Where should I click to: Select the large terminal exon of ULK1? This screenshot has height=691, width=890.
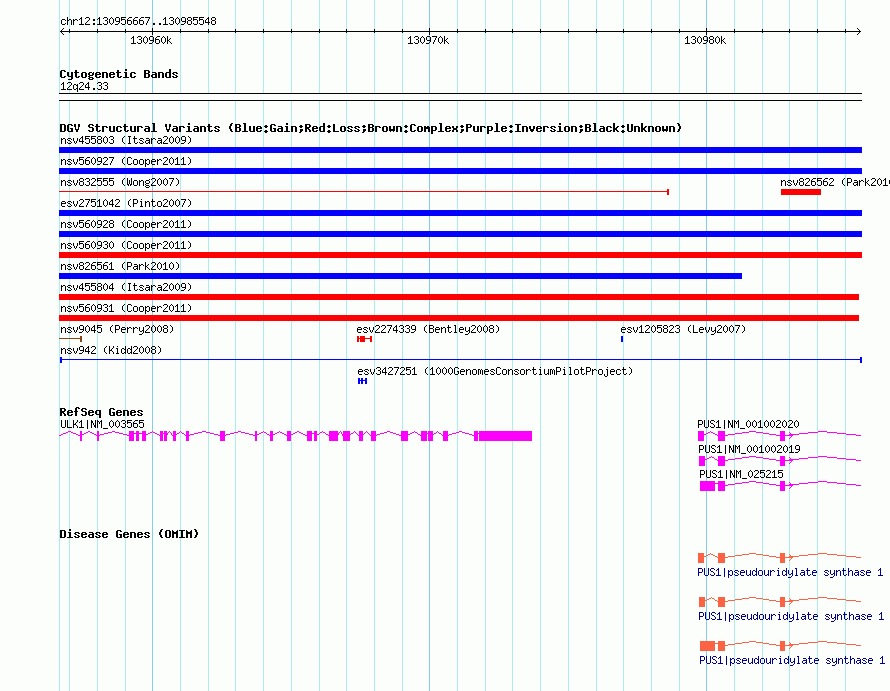[x=505, y=436]
